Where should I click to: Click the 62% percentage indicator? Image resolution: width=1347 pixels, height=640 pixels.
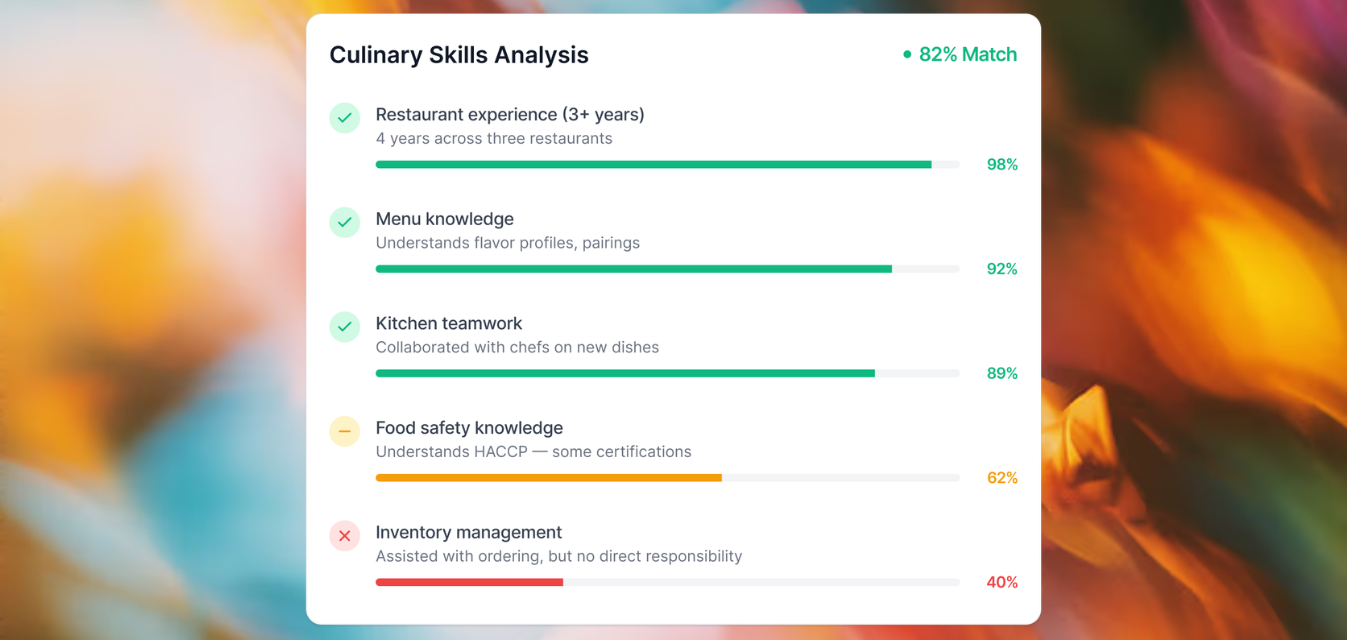(1002, 477)
